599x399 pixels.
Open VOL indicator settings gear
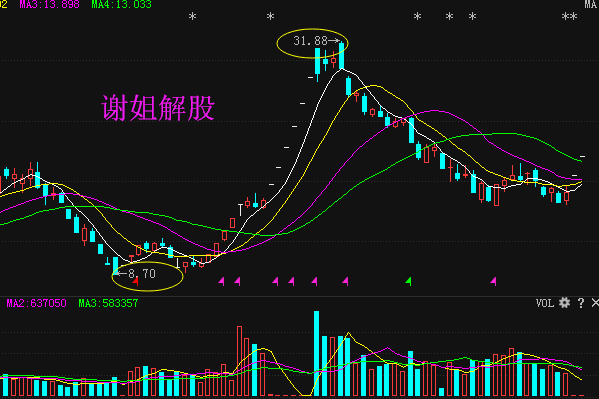564,303
